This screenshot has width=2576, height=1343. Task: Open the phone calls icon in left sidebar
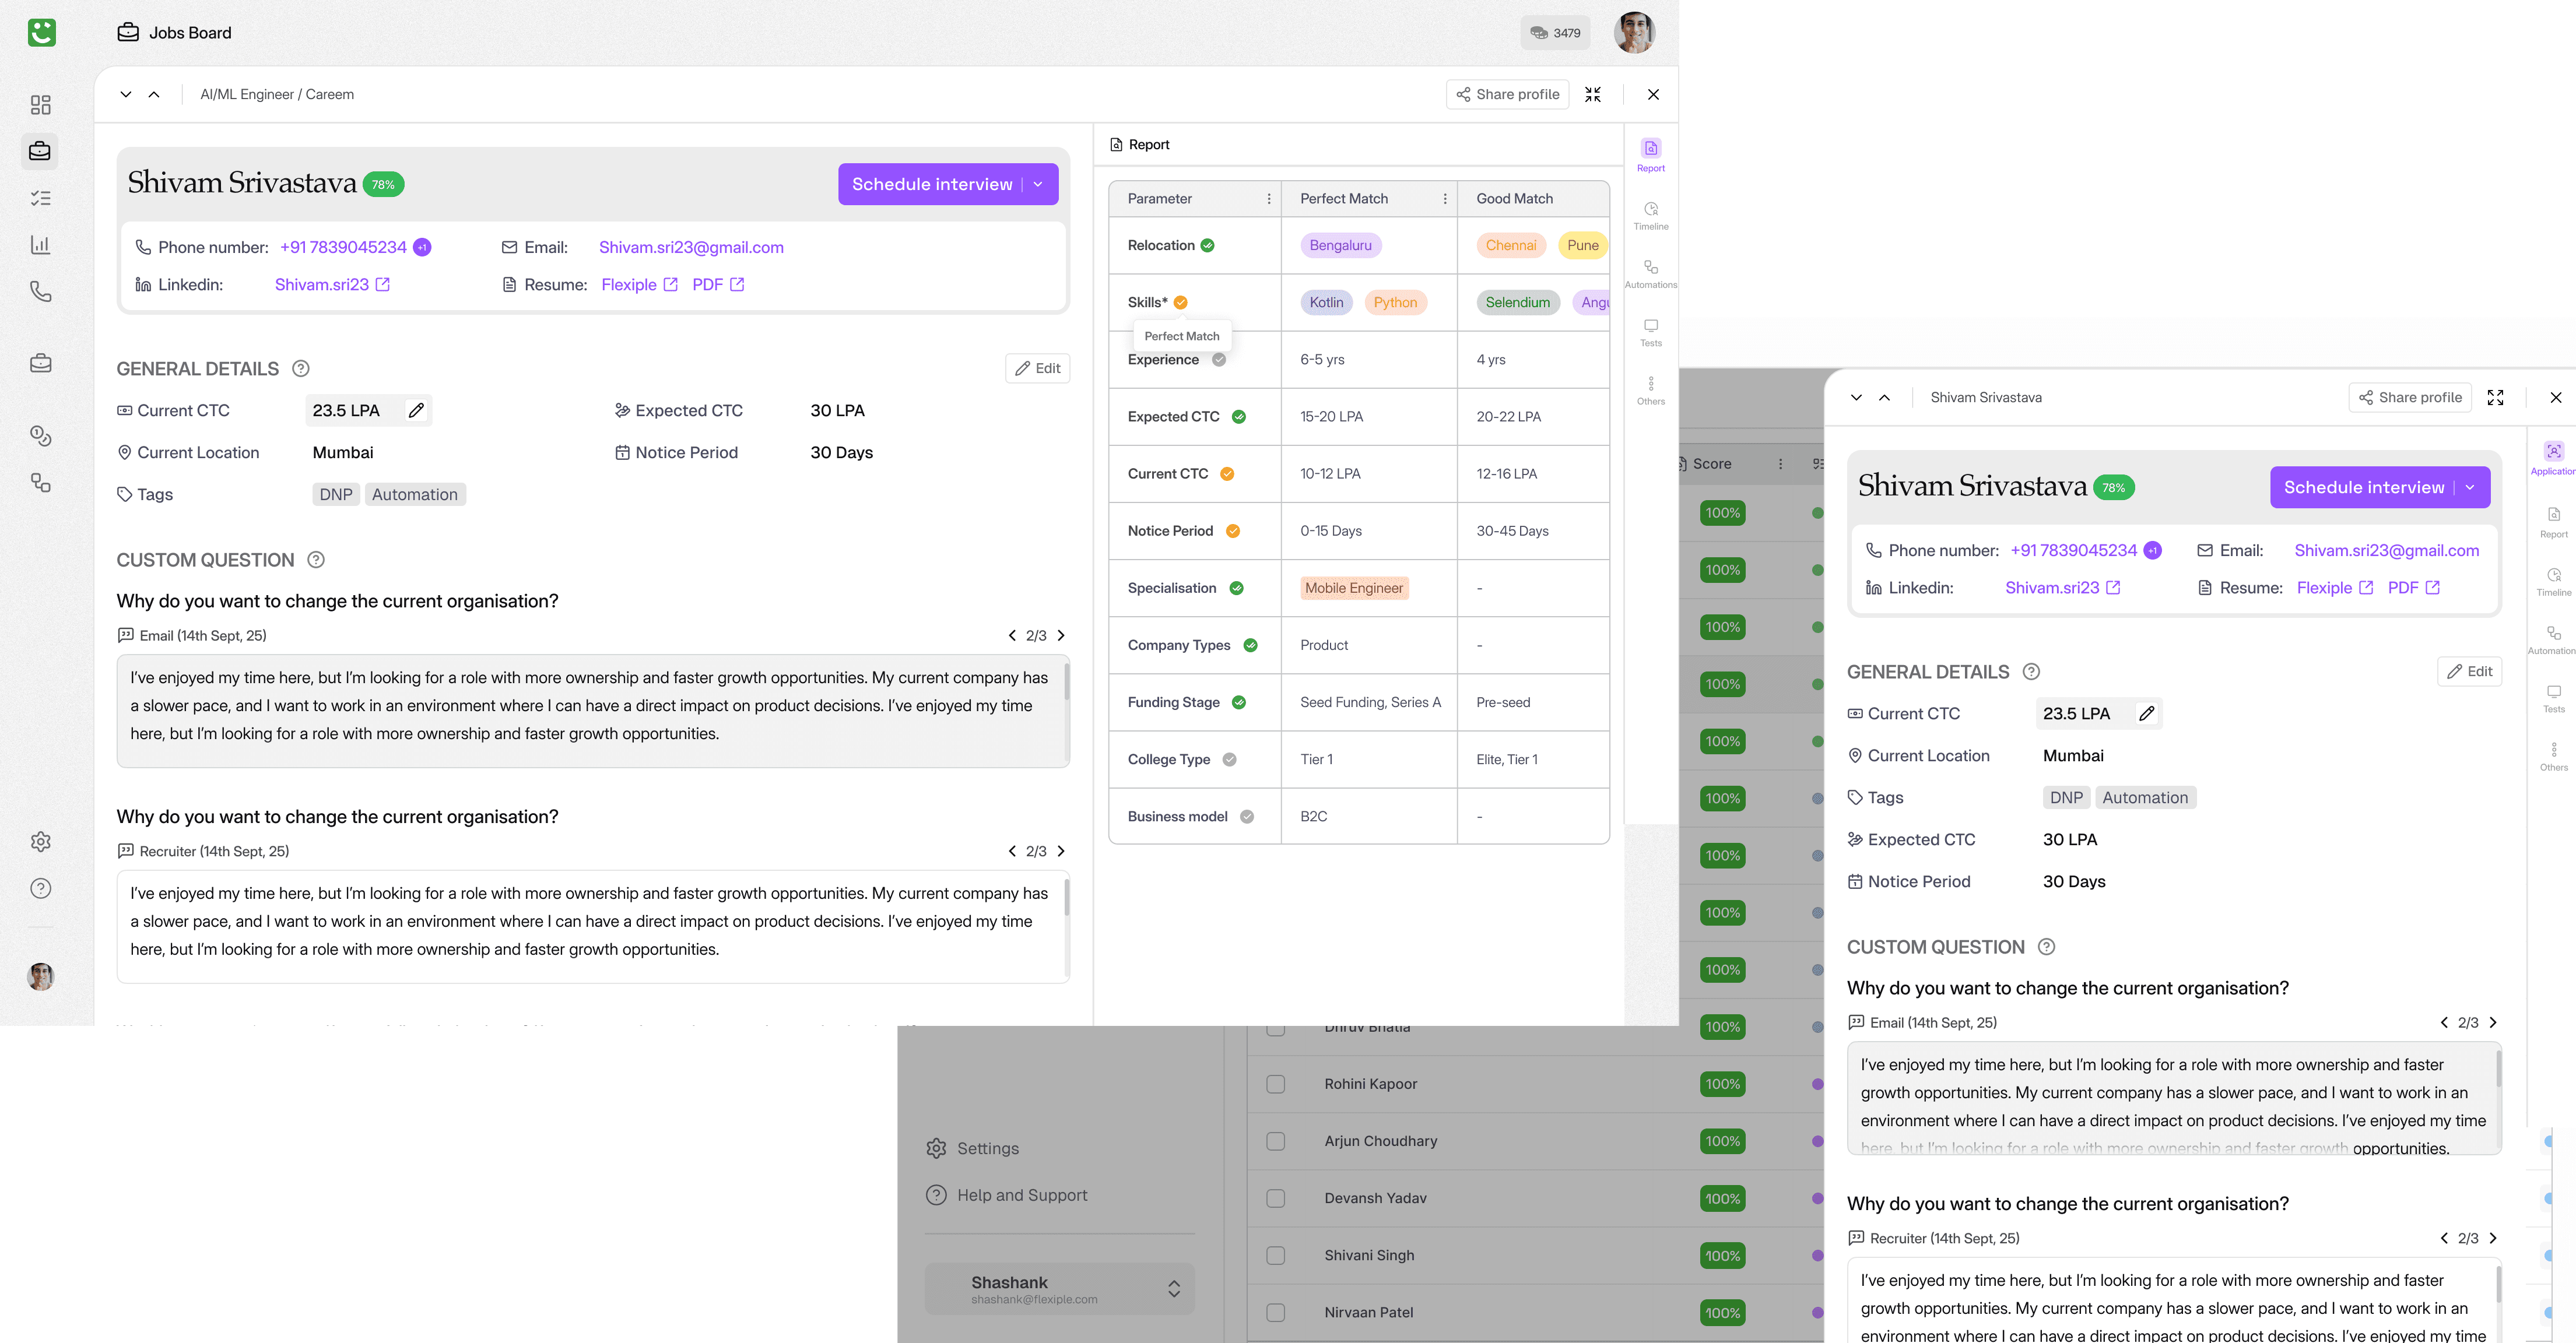pyautogui.click(x=40, y=292)
